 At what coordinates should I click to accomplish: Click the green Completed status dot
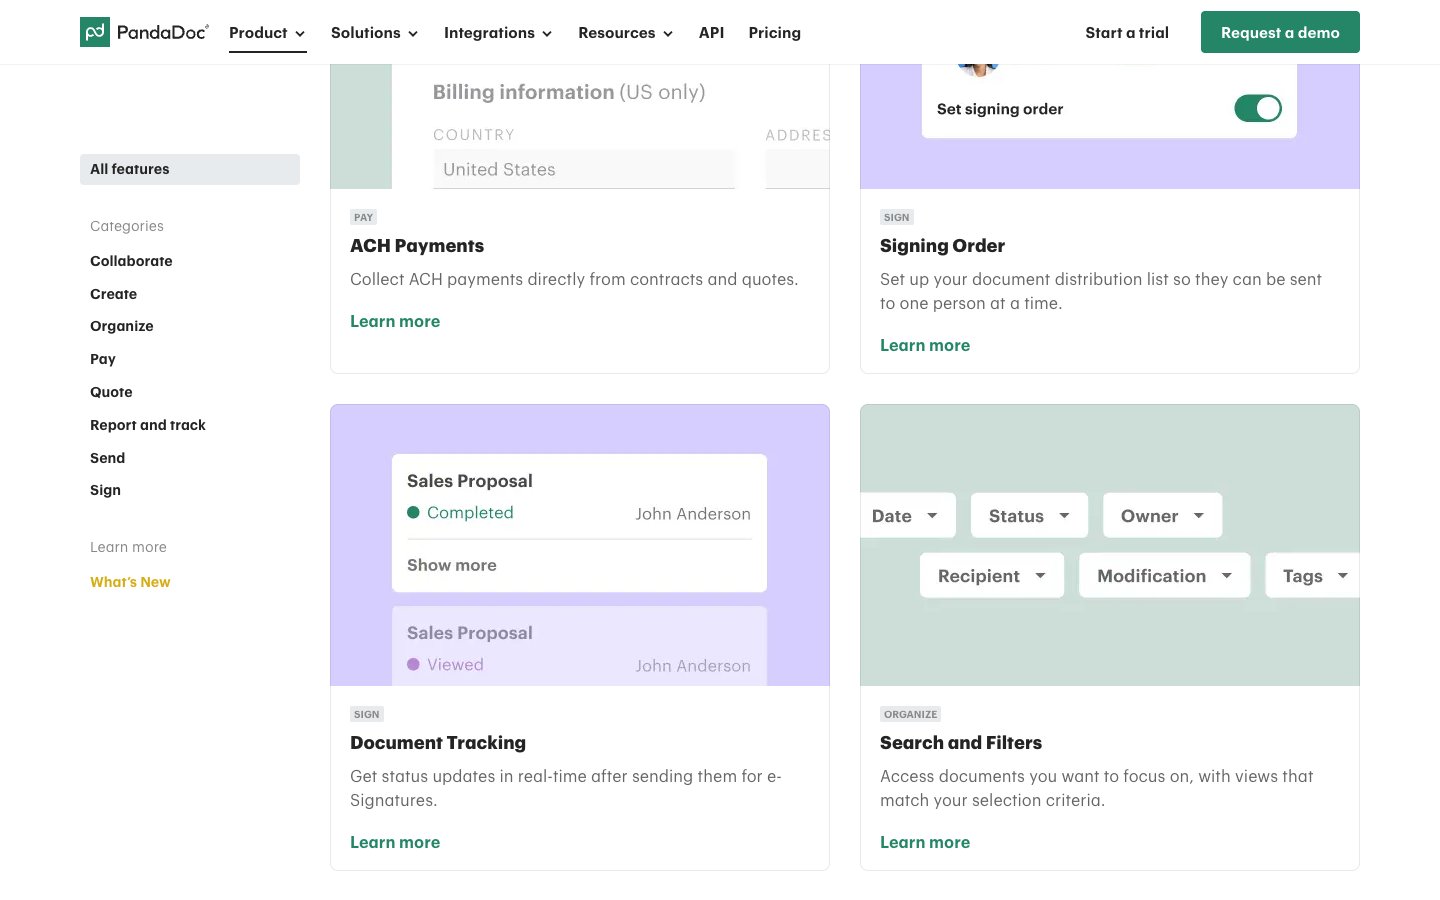[413, 513]
